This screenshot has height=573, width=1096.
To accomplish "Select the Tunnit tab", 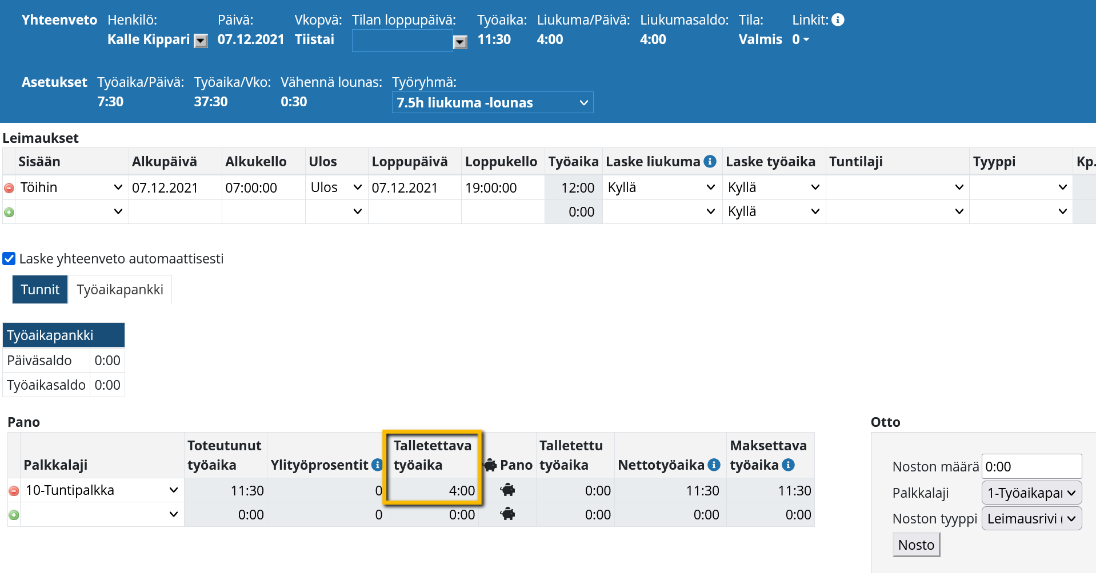I will tap(40, 290).
